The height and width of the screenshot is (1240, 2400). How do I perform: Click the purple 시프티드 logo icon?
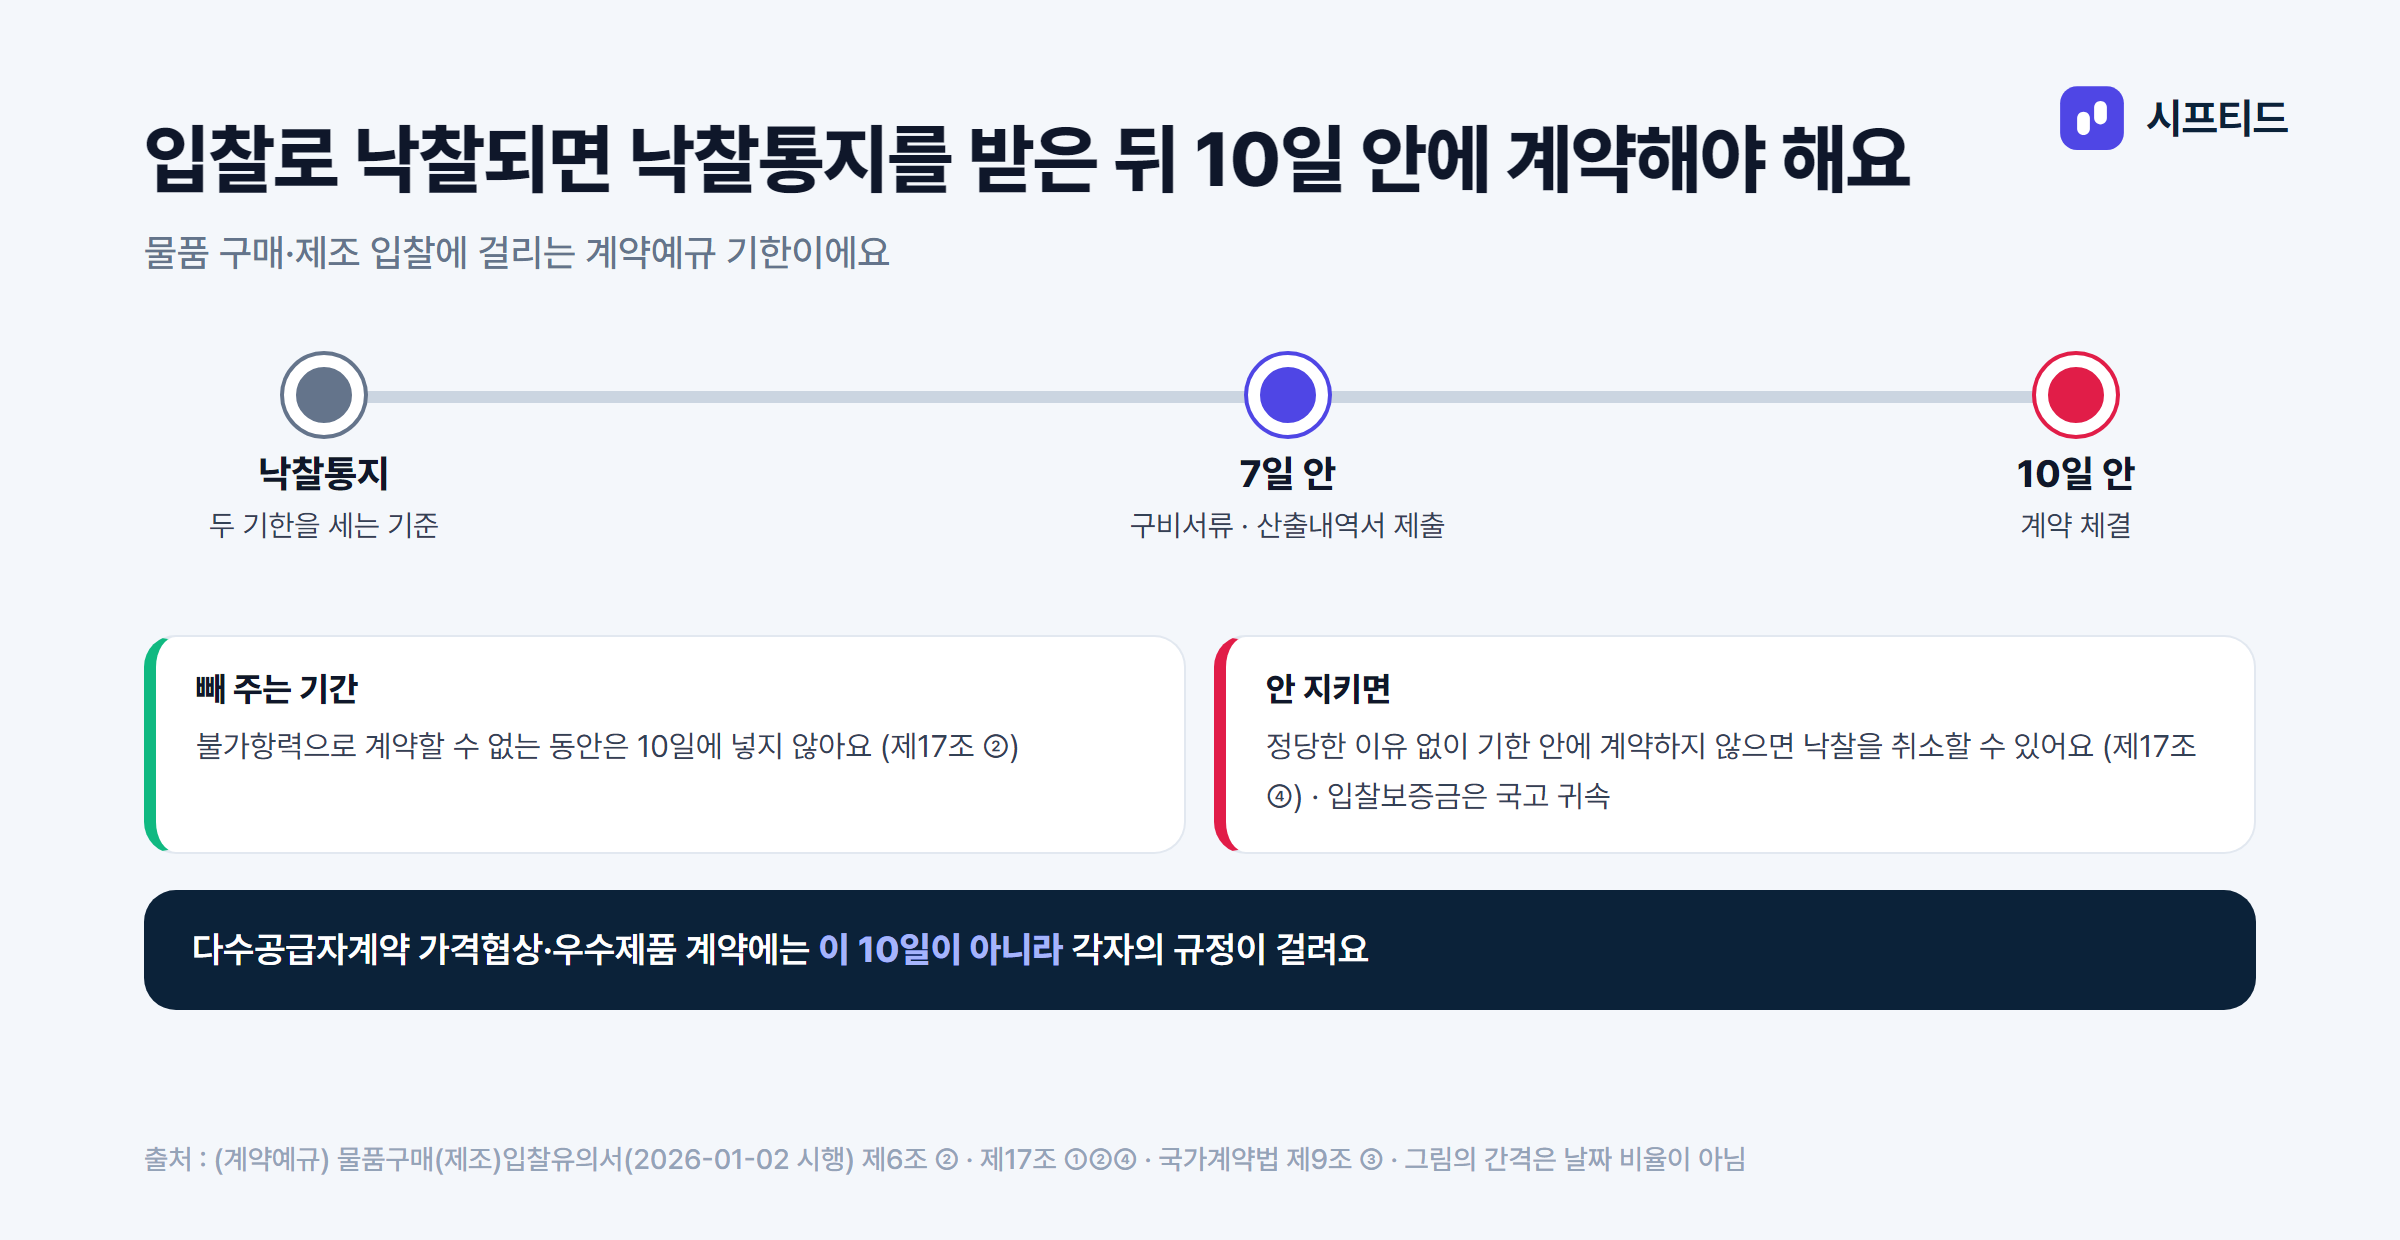pos(2091,118)
